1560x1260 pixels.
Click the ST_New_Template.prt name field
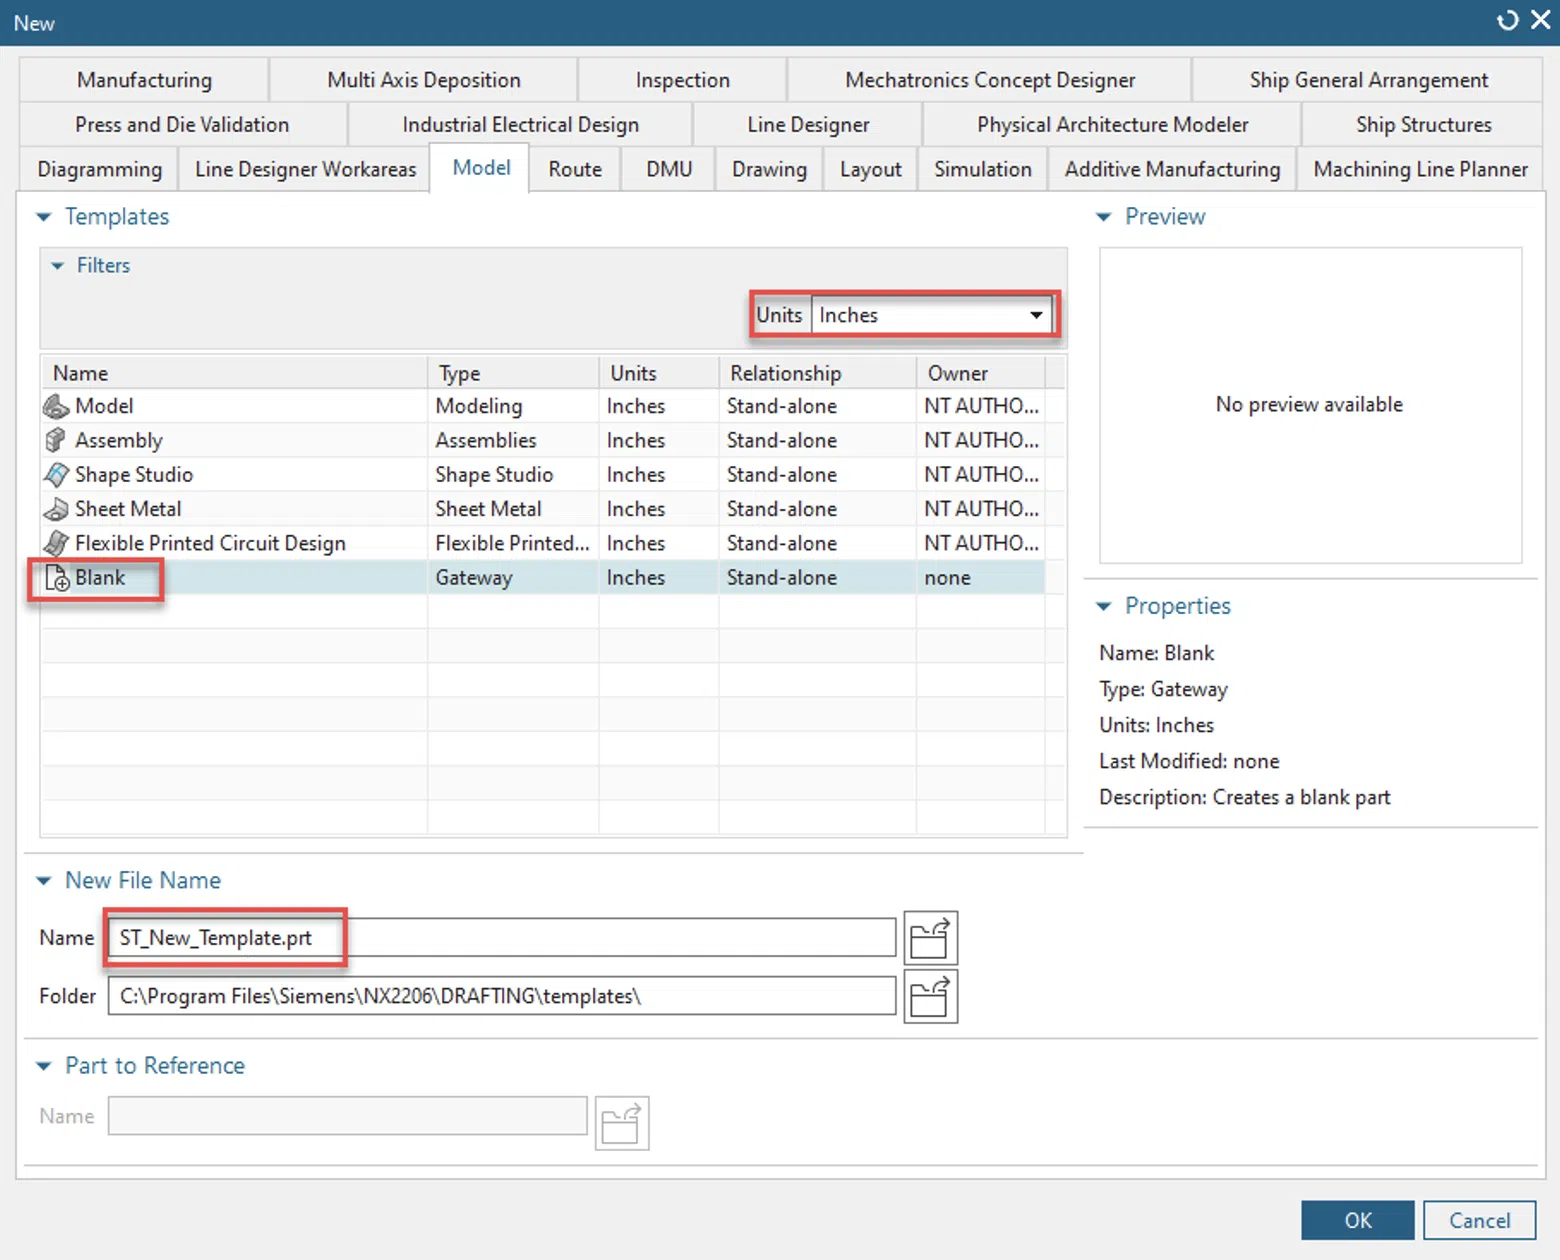click(501, 938)
